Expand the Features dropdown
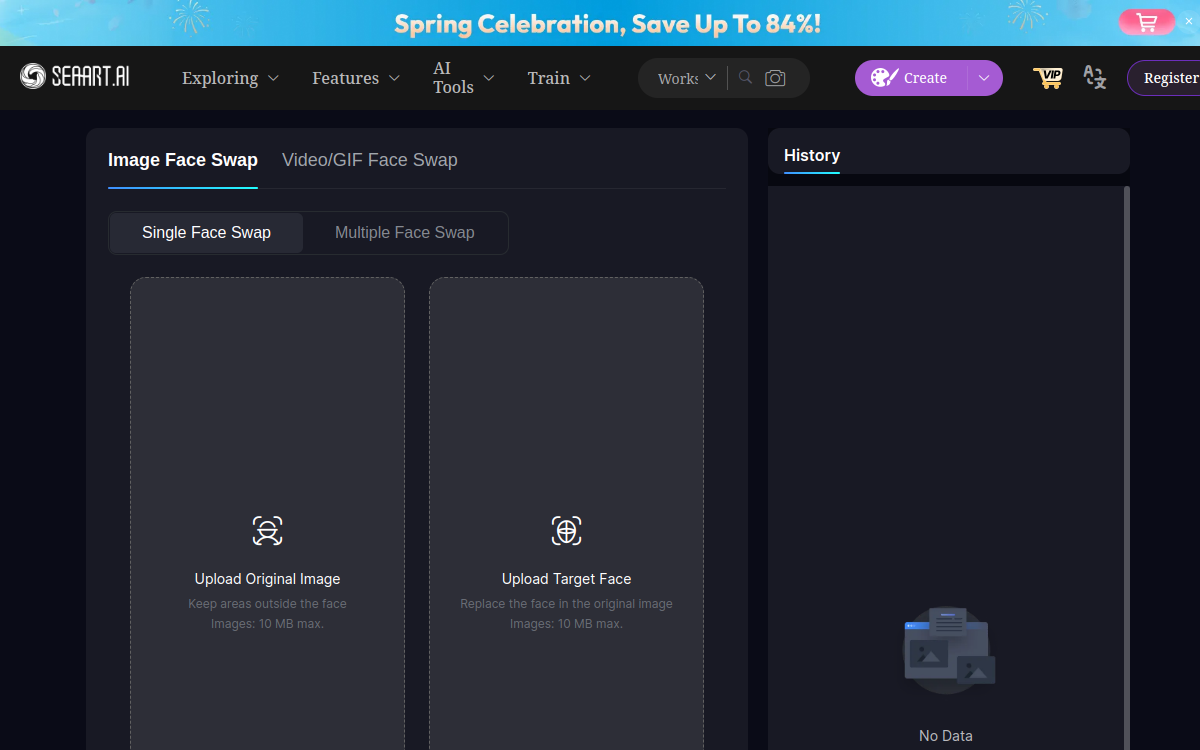1200x750 pixels. (x=356, y=78)
